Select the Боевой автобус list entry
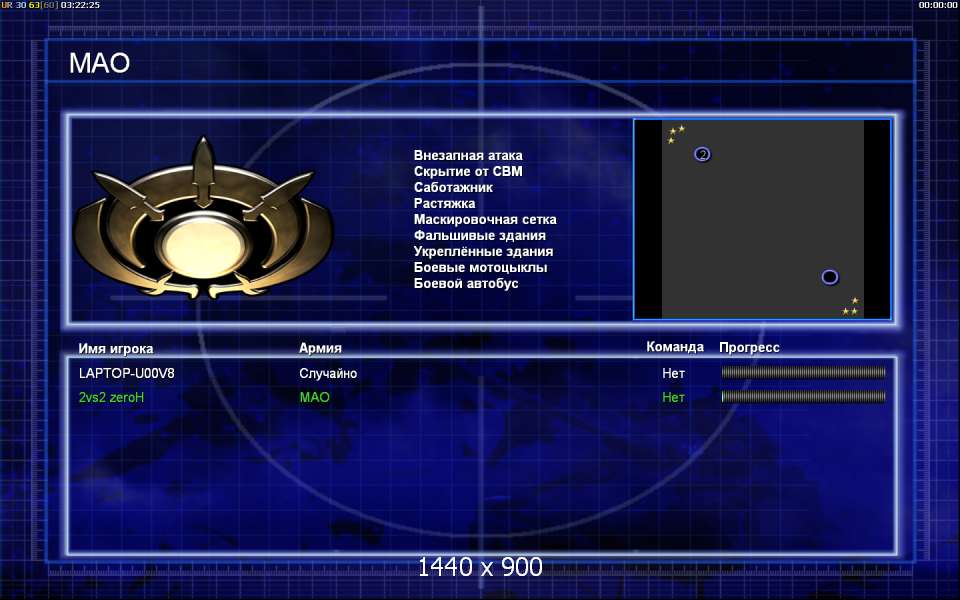This screenshot has height=600, width=960. tap(466, 283)
